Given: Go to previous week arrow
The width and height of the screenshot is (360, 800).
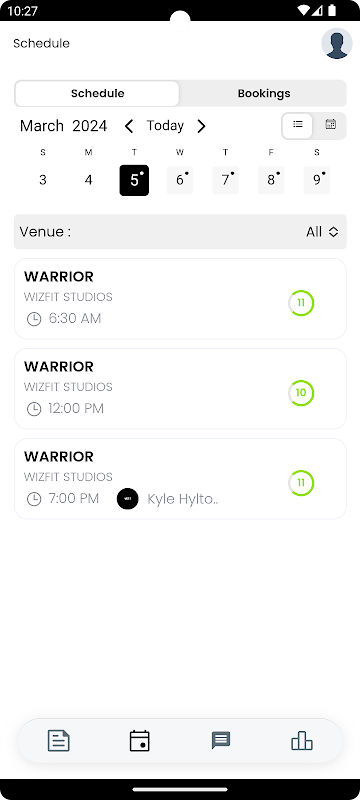Looking at the screenshot, I should (129, 126).
